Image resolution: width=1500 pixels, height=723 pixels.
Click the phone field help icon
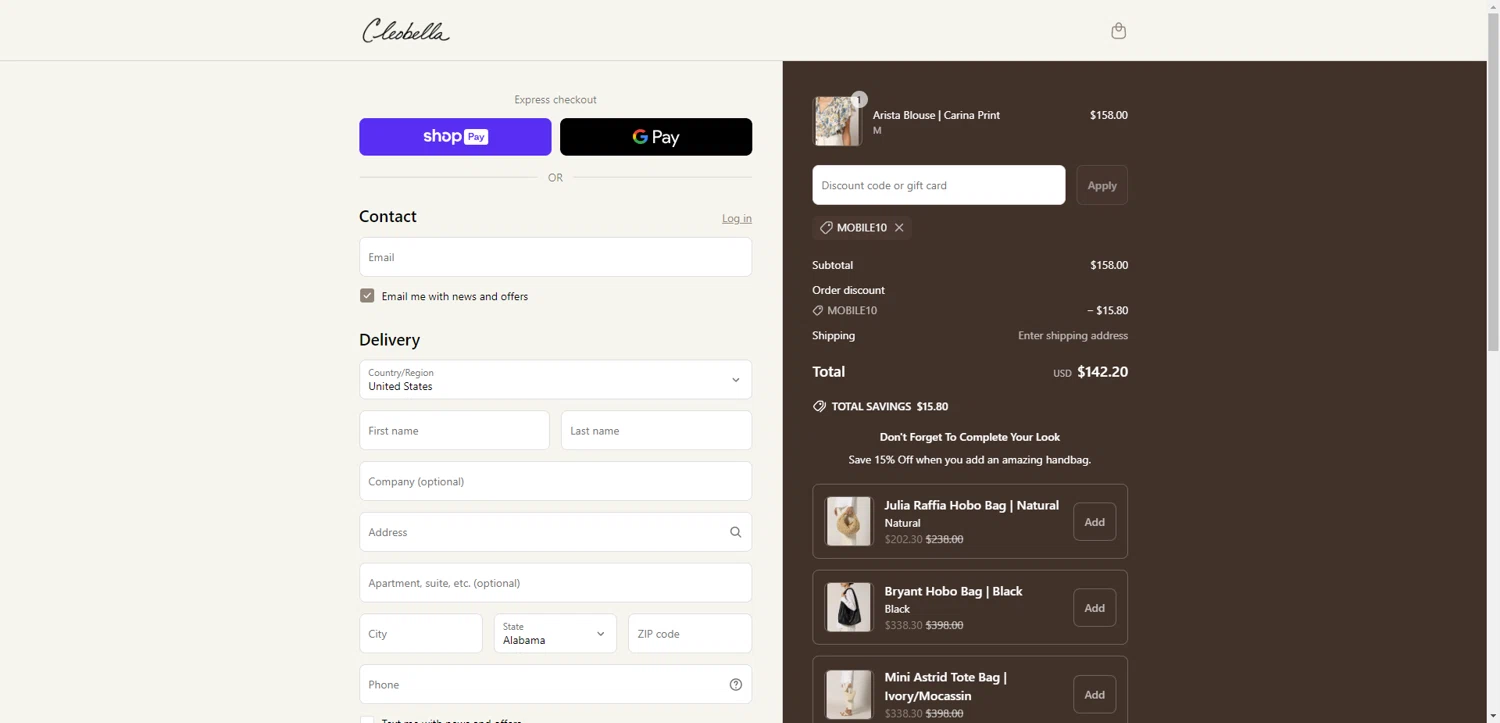coord(735,685)
